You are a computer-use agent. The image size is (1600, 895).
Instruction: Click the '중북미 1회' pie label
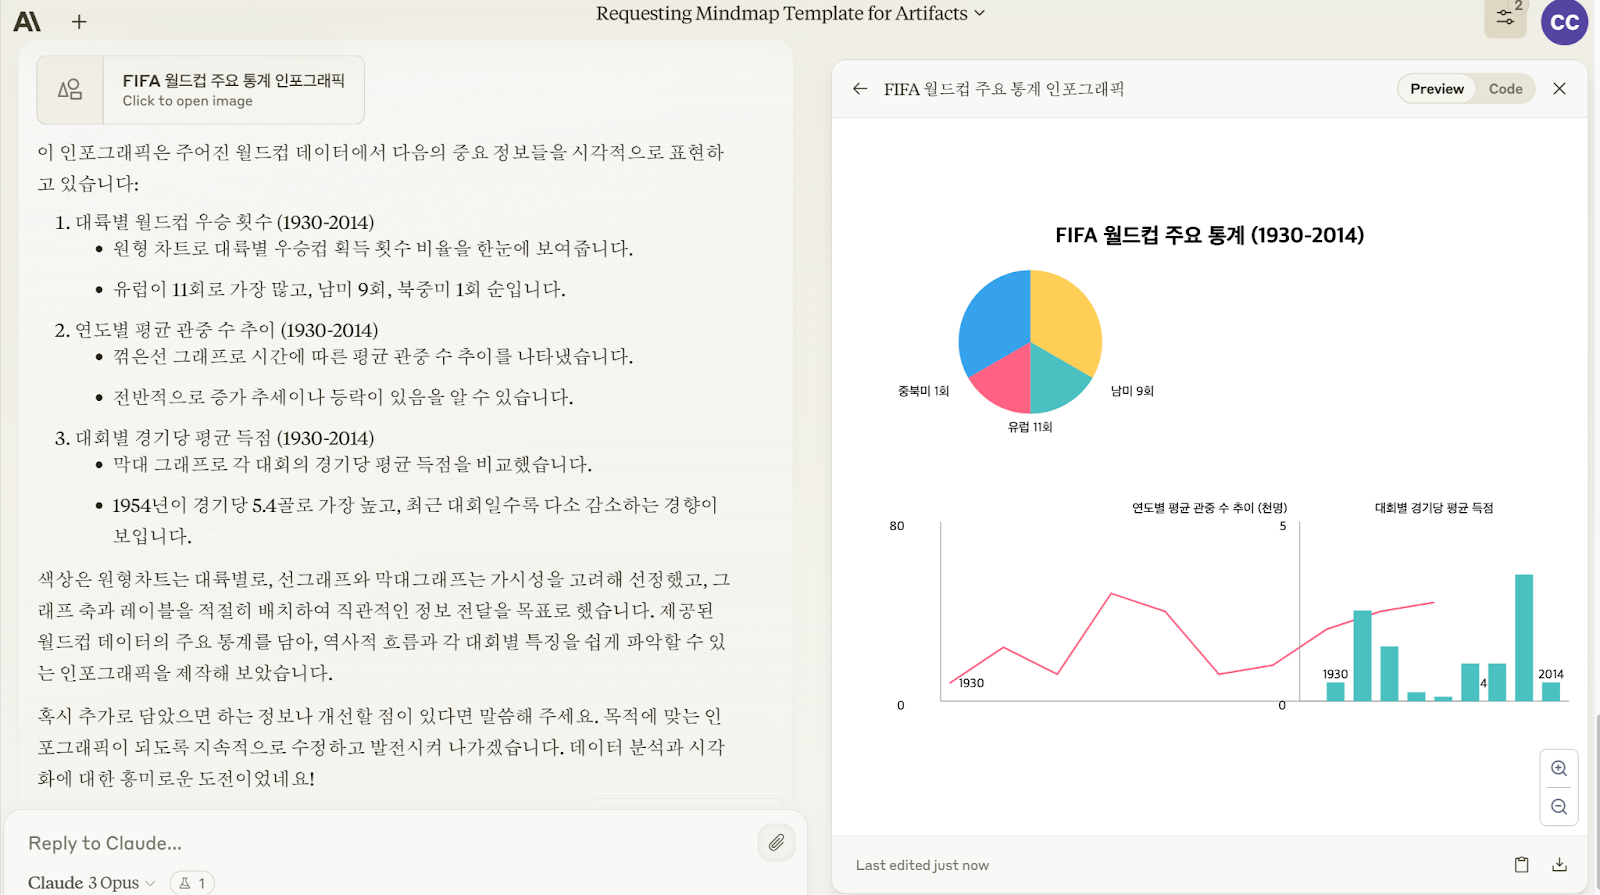923,391
